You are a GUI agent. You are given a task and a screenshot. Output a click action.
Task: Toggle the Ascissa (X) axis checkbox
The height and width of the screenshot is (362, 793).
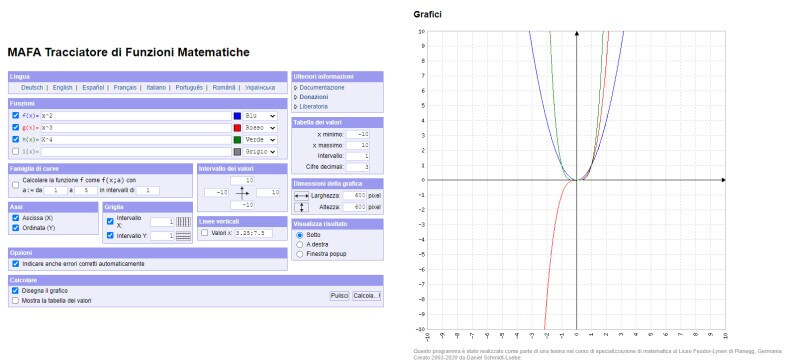click(x=16, y=218)
